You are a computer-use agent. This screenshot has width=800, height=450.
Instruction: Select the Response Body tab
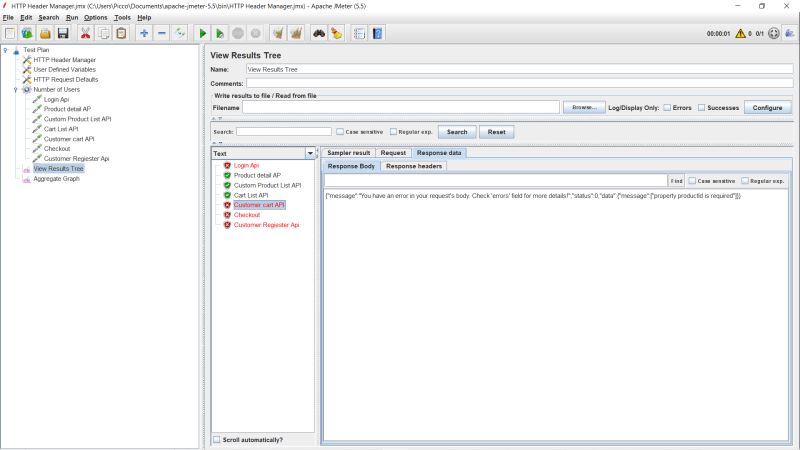coord(351,166)
